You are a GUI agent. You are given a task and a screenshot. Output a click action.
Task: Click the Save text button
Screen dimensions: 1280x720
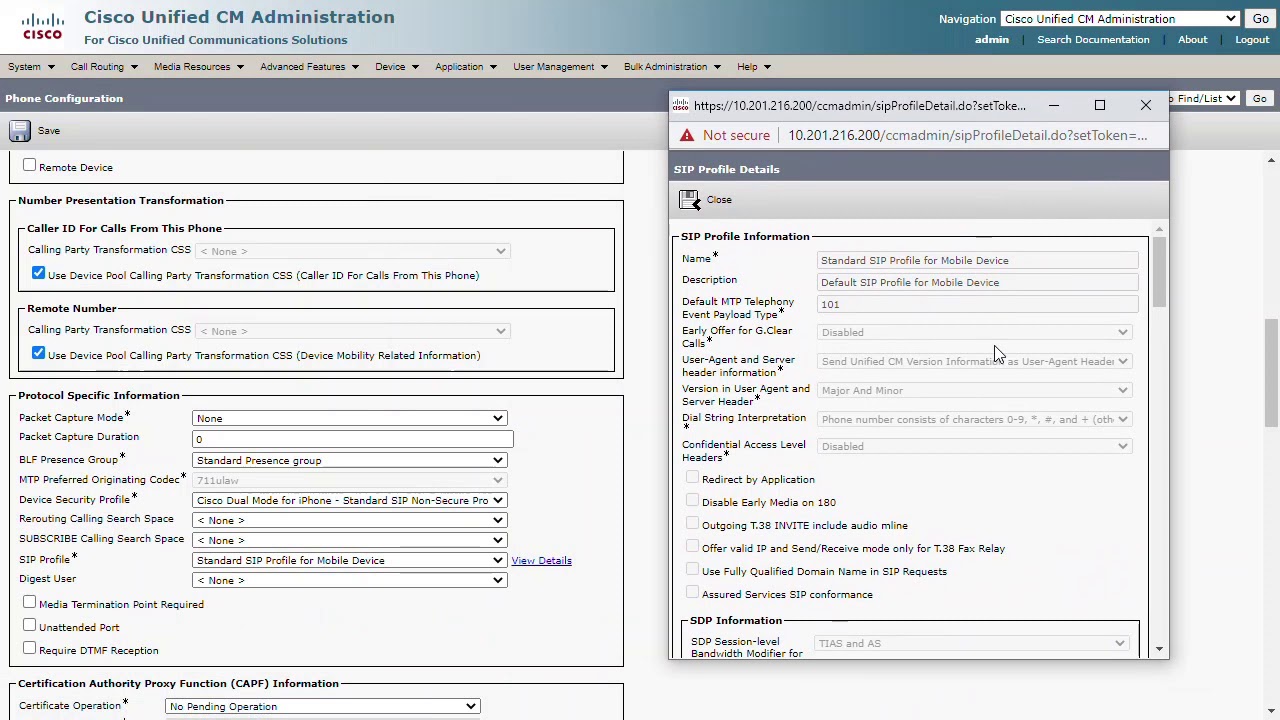(49, 131)
